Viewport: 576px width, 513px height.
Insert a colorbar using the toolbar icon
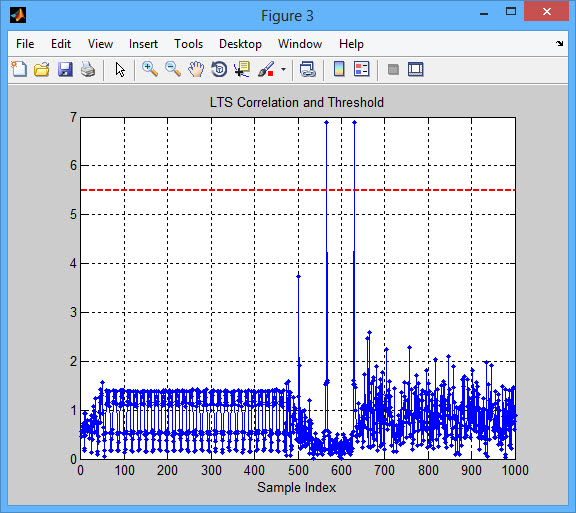pyautogui.click(x=339, y=69)
